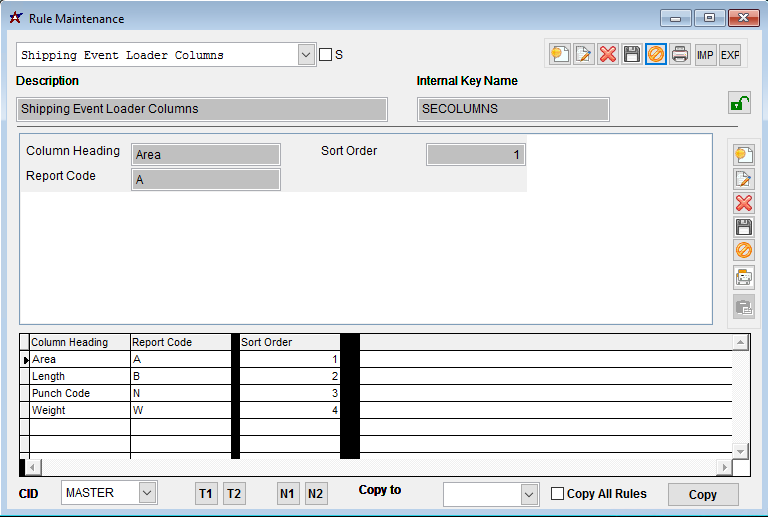Image resolution: width=768 pixels, height=517 pixels.
Task: Click the Print icon in top toolbar
Action: tap(680, 54)
